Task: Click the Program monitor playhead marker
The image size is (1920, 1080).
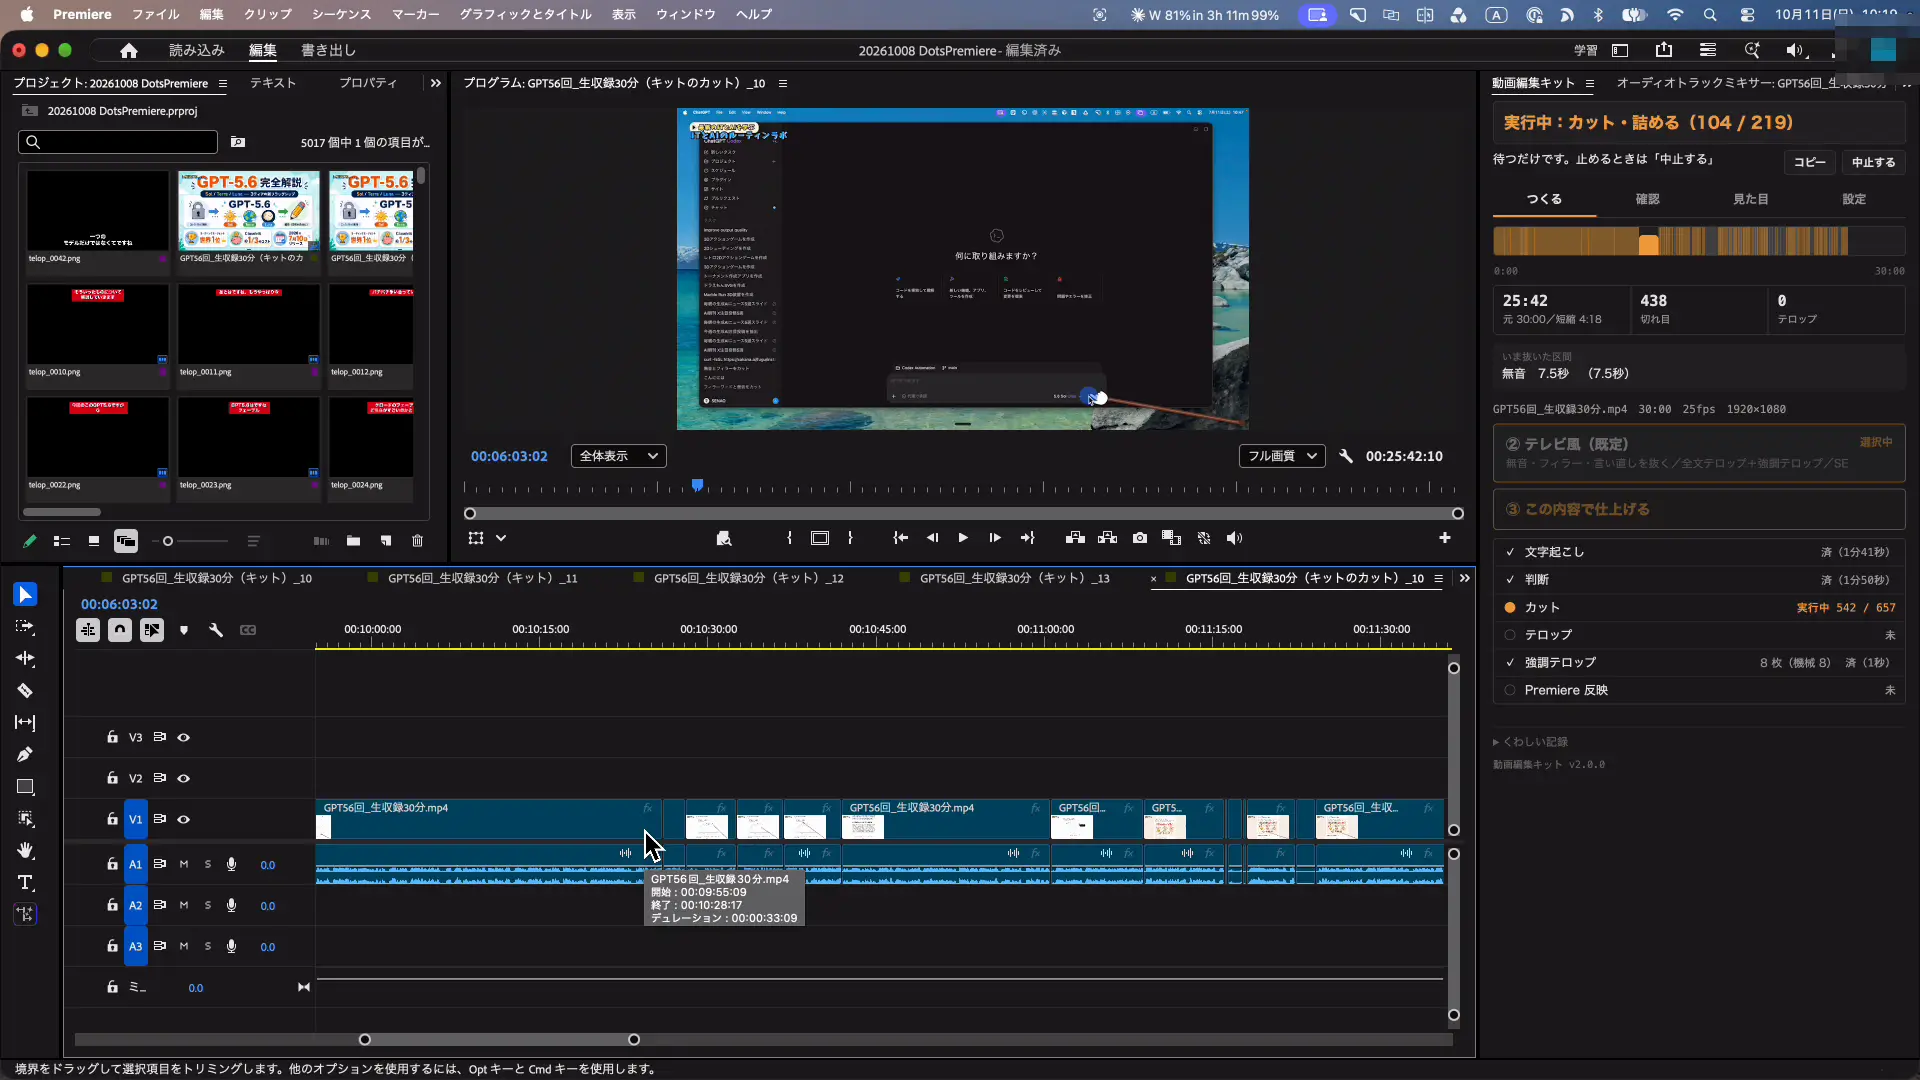Action: 697,485
